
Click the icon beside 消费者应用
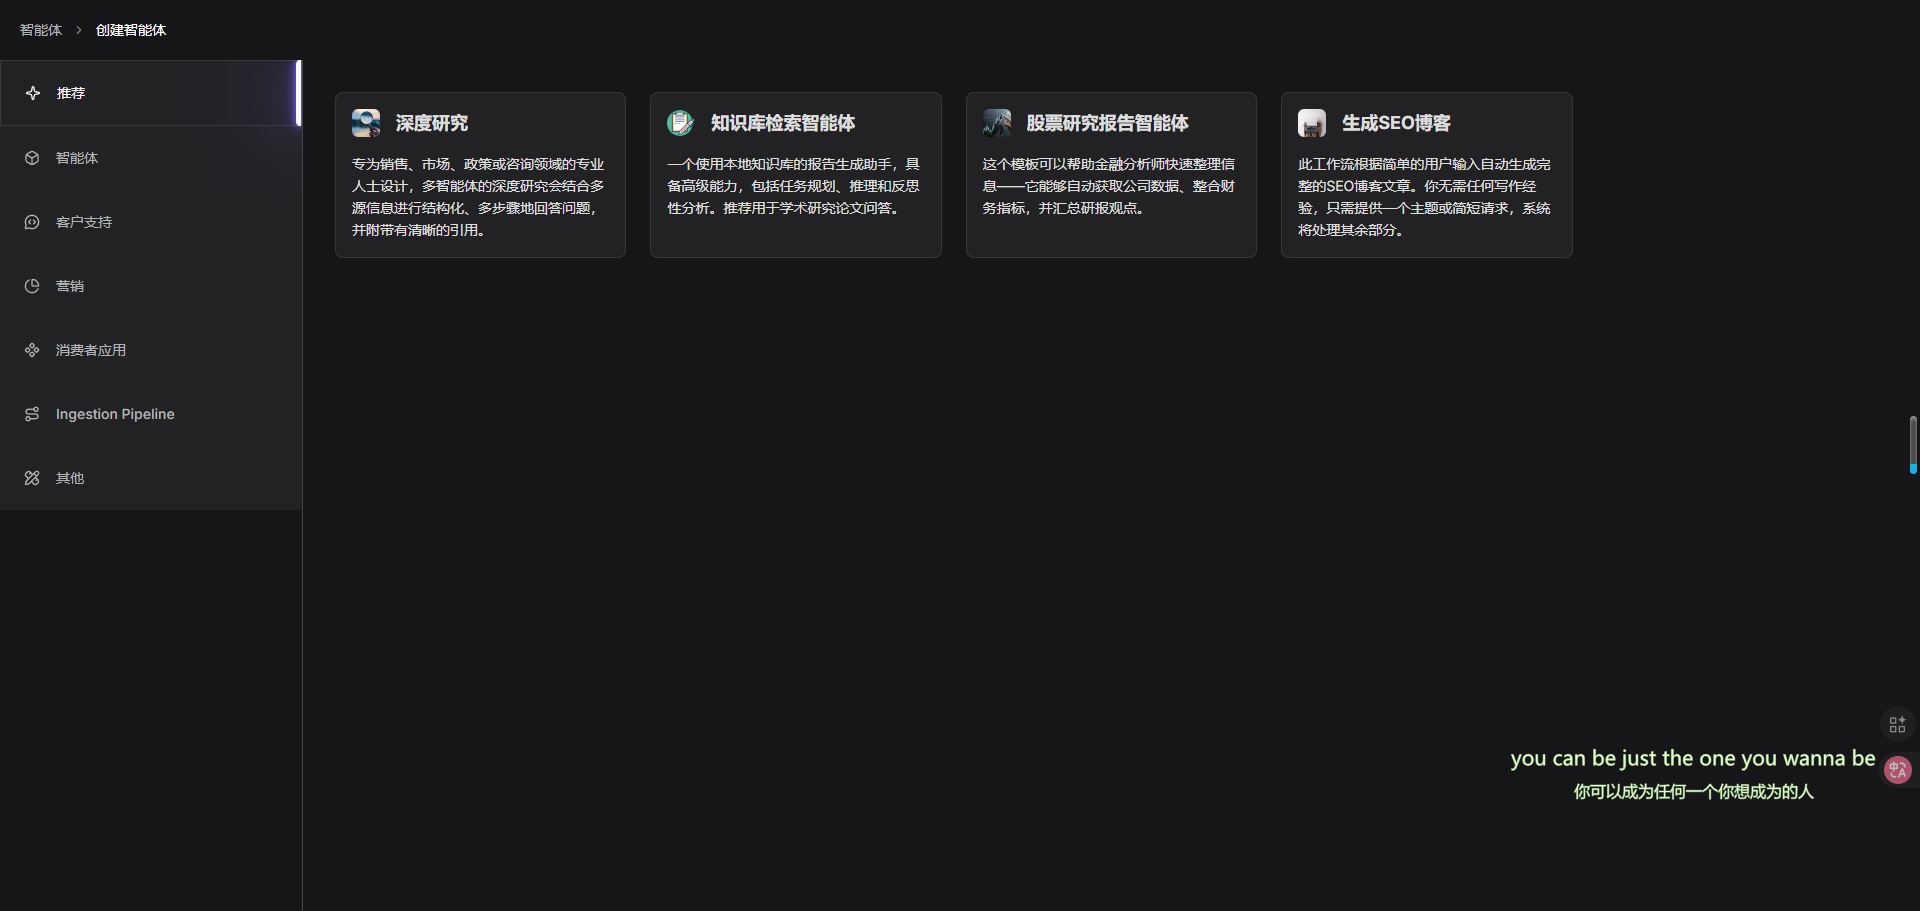[32, 350]
